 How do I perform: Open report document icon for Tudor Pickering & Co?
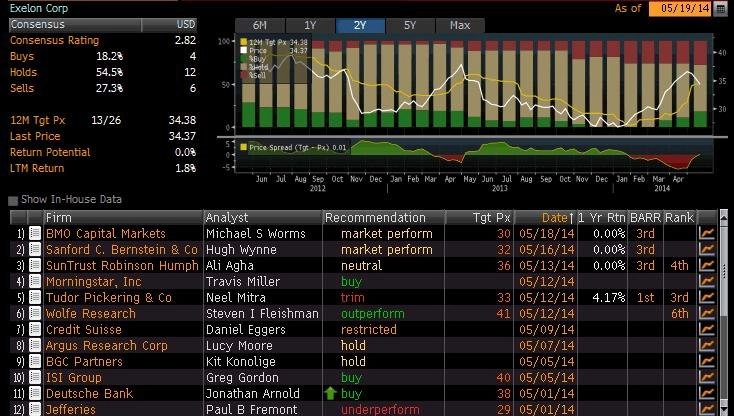tap(35, 297)
